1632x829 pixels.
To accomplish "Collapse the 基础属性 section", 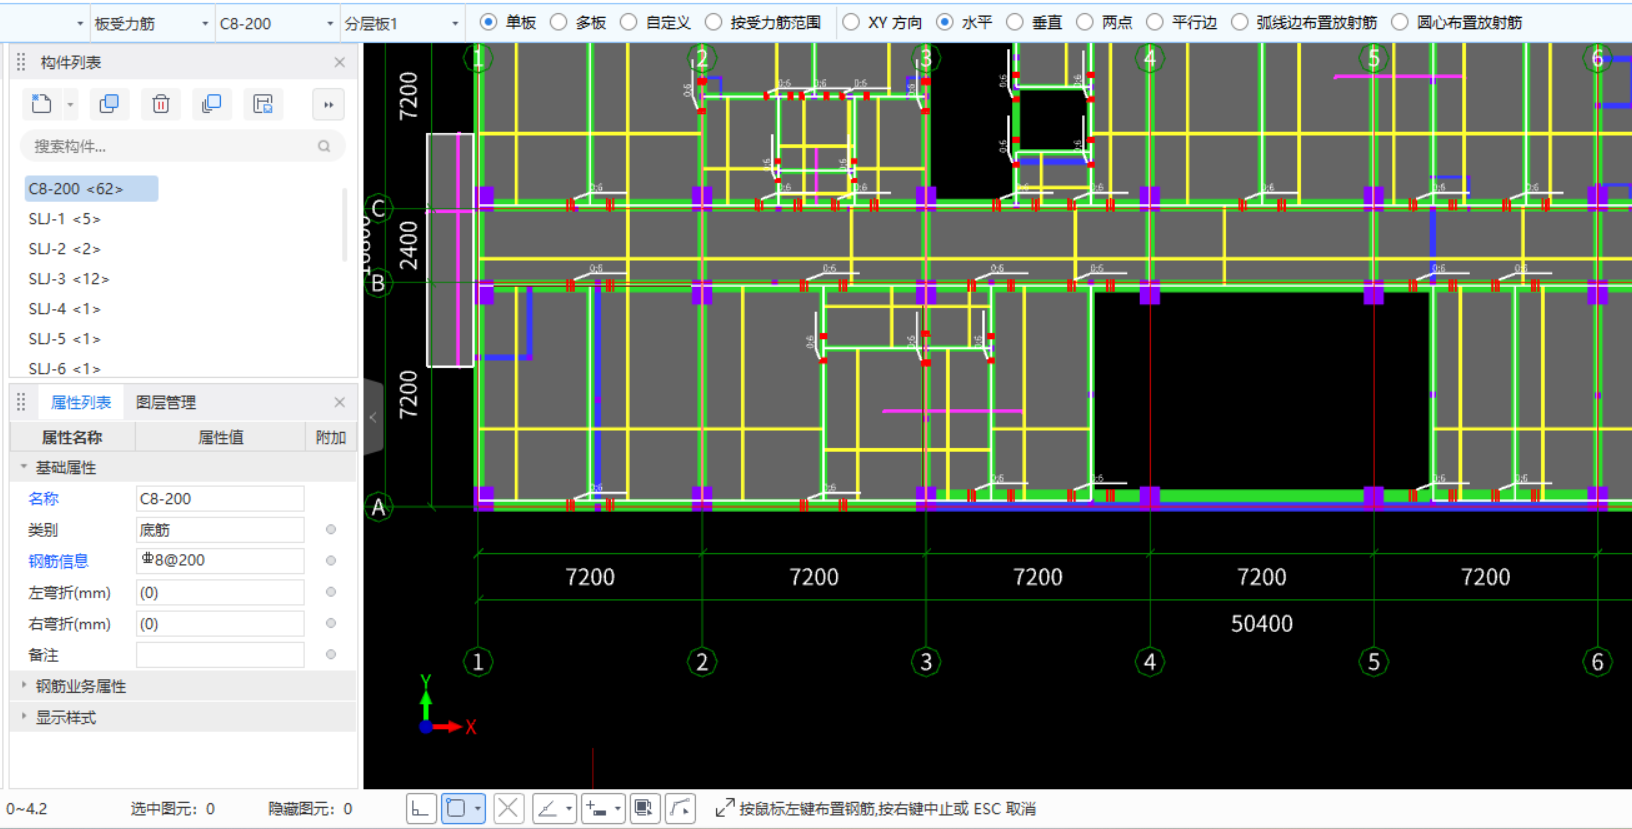I will click(24, 467).
